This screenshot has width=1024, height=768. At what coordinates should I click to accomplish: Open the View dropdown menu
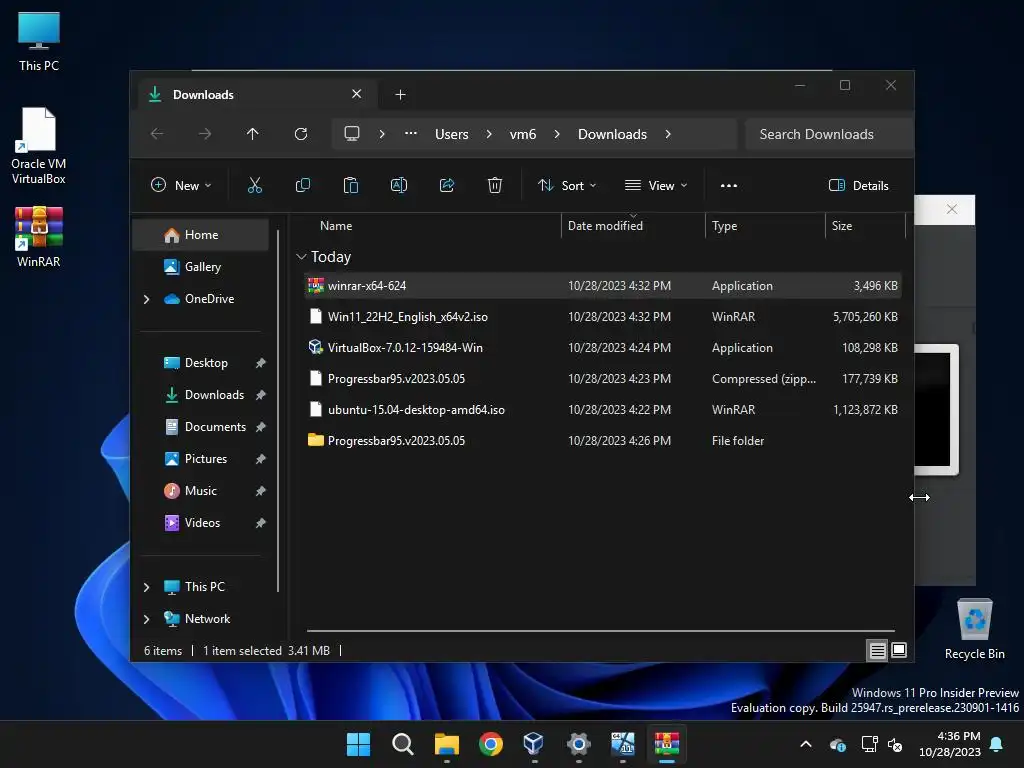click(656, 185)
